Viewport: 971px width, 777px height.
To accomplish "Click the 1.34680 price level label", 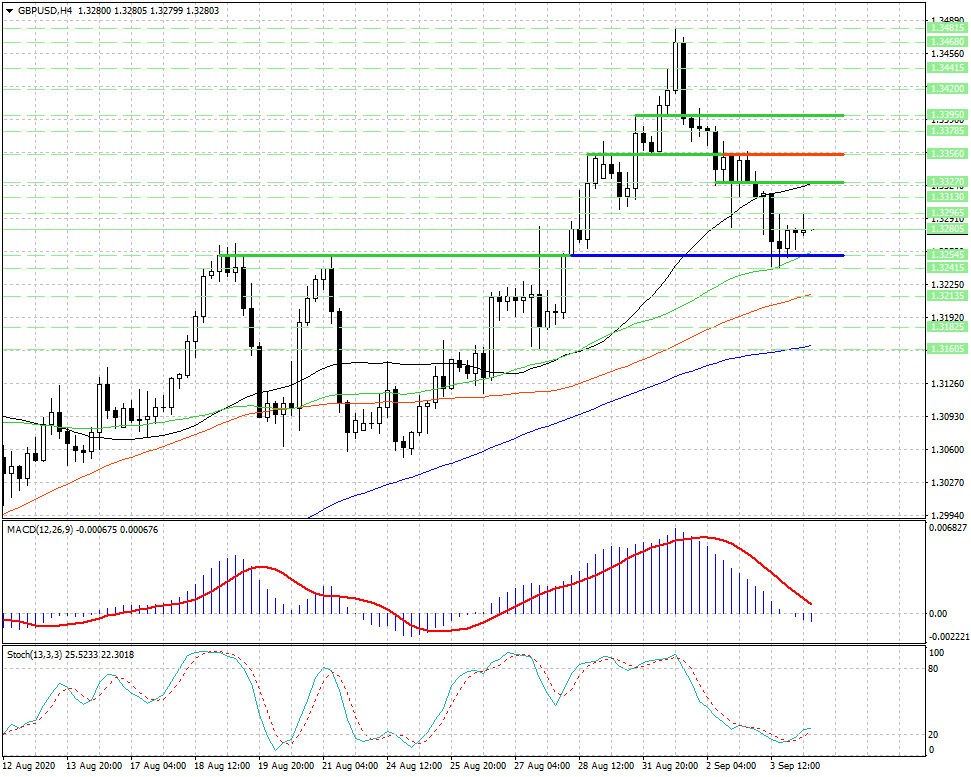I will 947,42.
